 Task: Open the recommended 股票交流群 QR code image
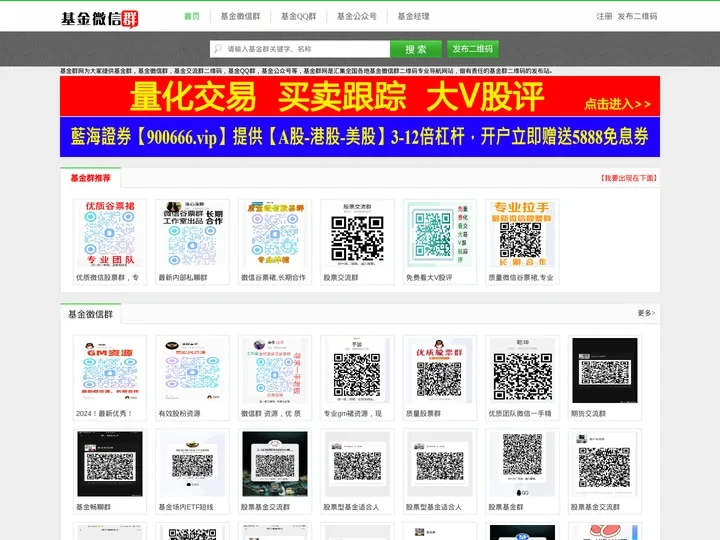tap(357, 234)
